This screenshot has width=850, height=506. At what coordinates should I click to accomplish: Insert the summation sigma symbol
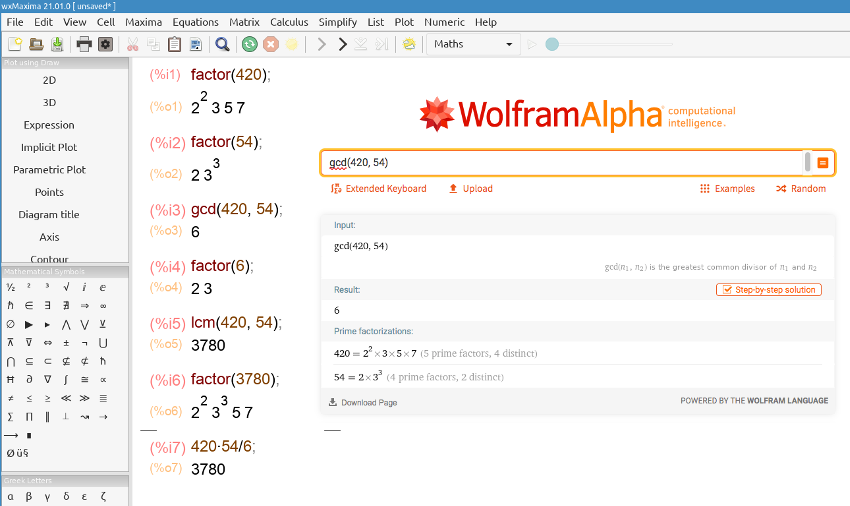click(x=10, y=417)
